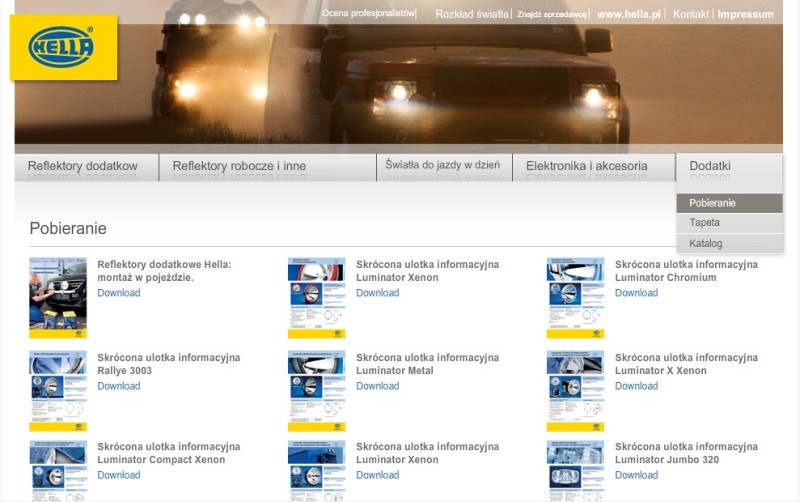Viewport: 800px width, 502px height.
Task: Visit www.hella.pl link
Action: coord(629,14)
